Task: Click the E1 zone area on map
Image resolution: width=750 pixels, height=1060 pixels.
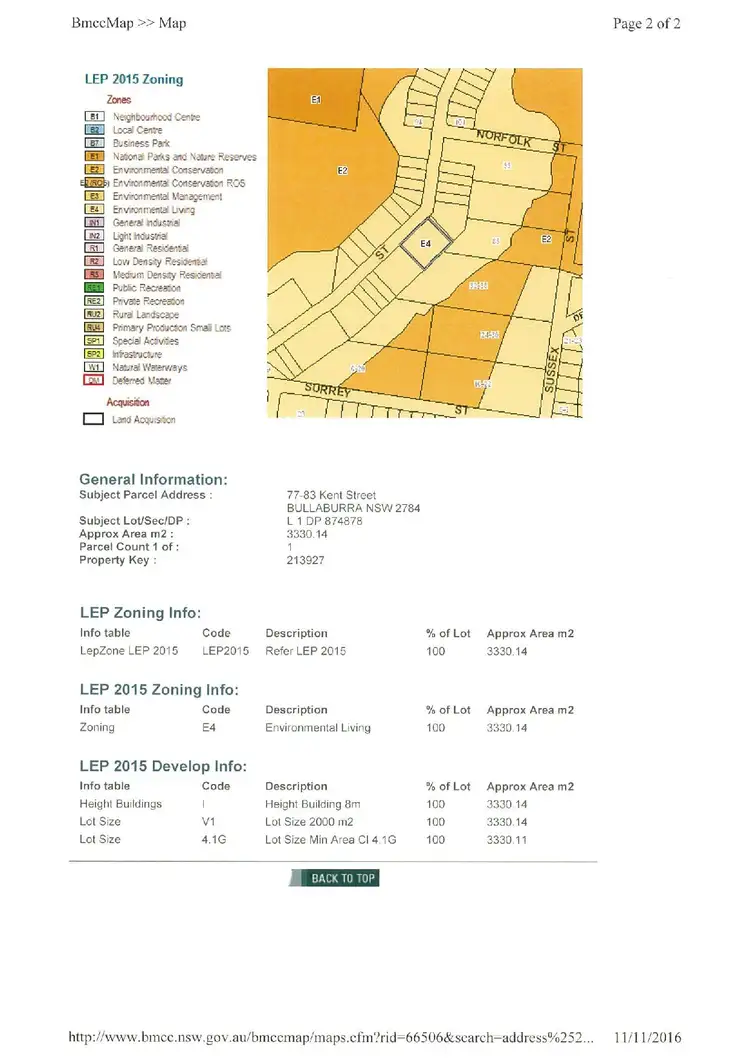Action: [x=316, y=101]
